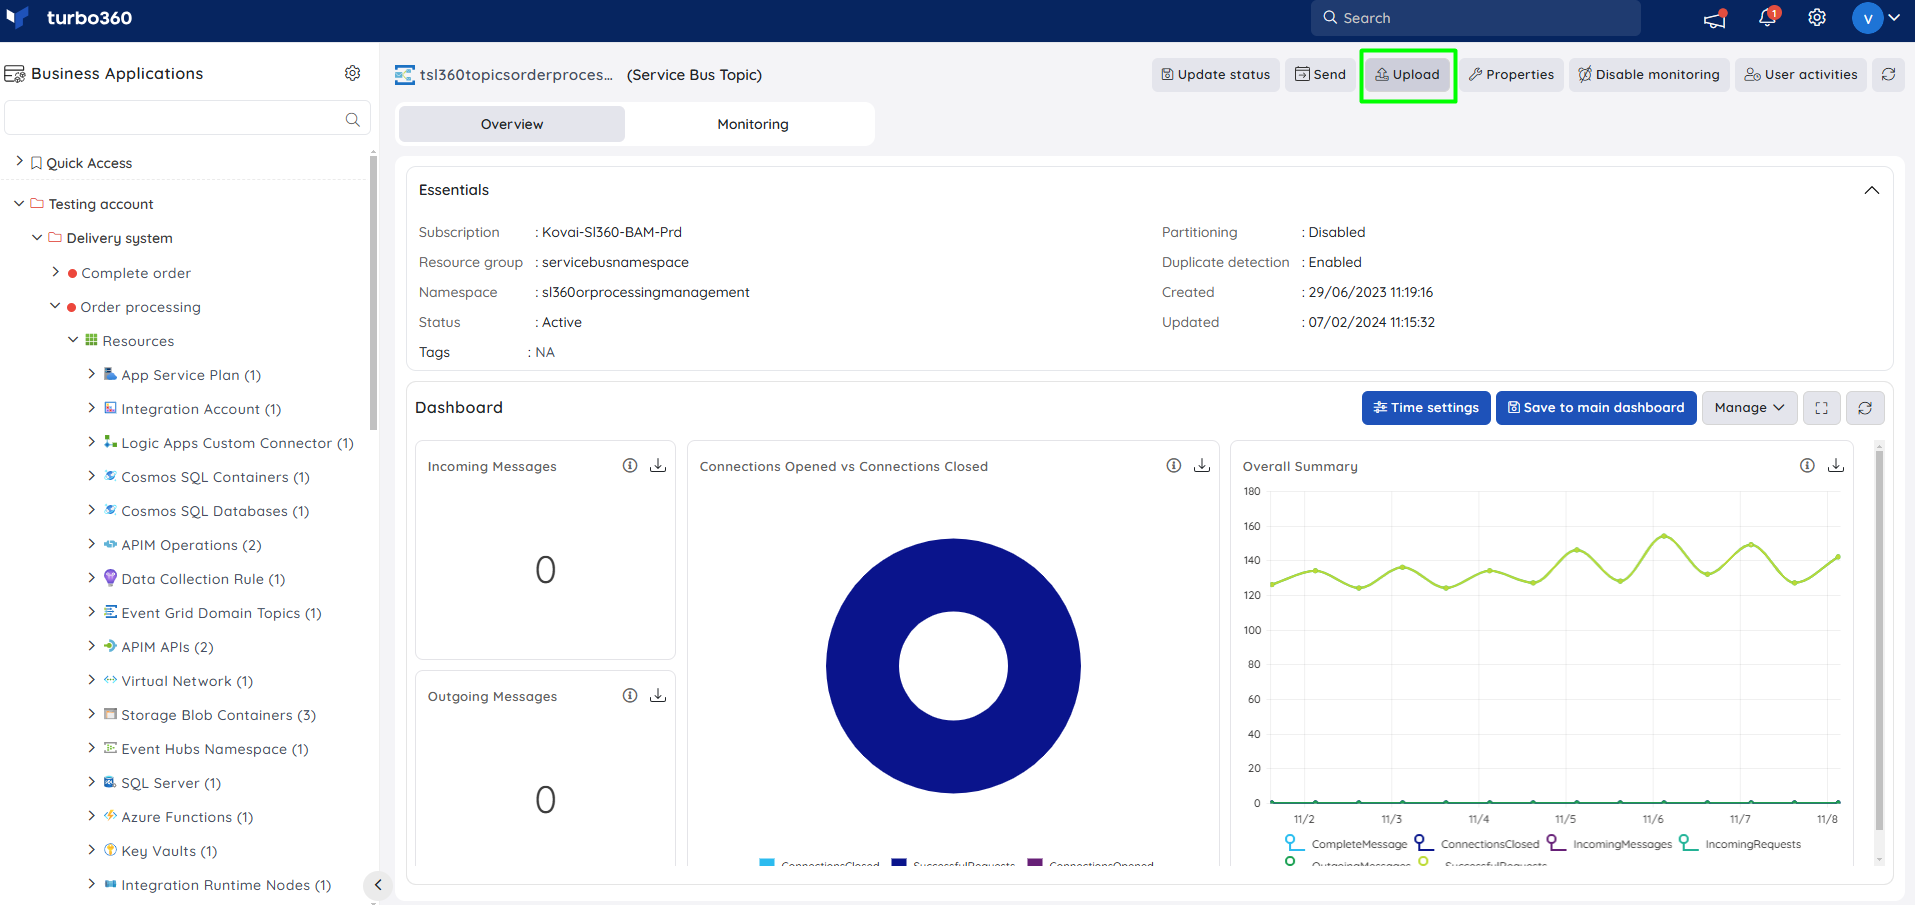This screenshot has width=1915, height=905.
Task: Click the APIM APIs icon
Action: 110,646
